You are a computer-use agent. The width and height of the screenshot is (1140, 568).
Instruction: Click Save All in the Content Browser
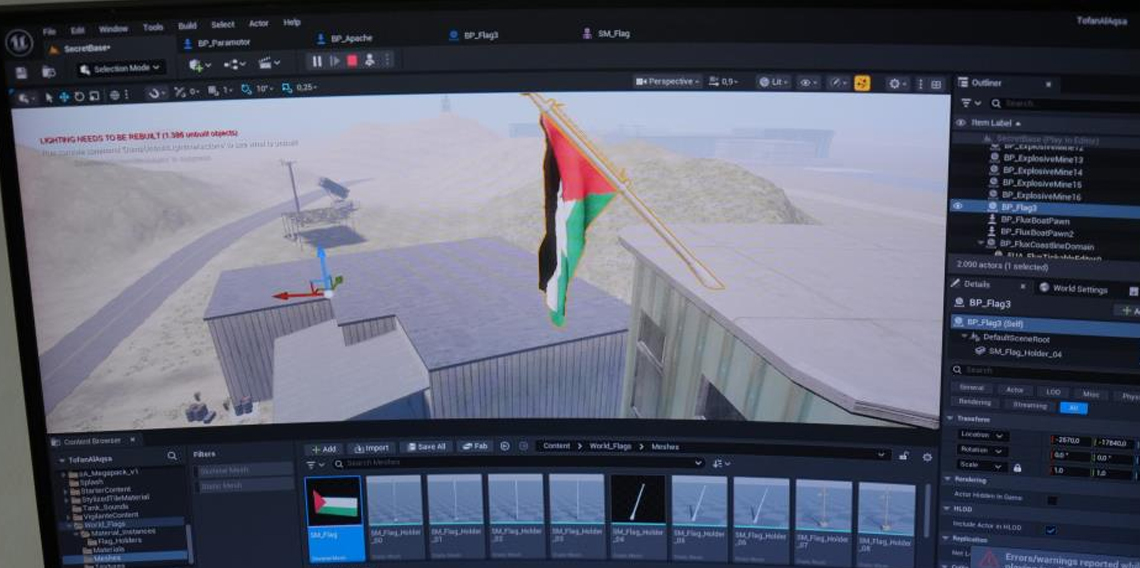point(427,447)
